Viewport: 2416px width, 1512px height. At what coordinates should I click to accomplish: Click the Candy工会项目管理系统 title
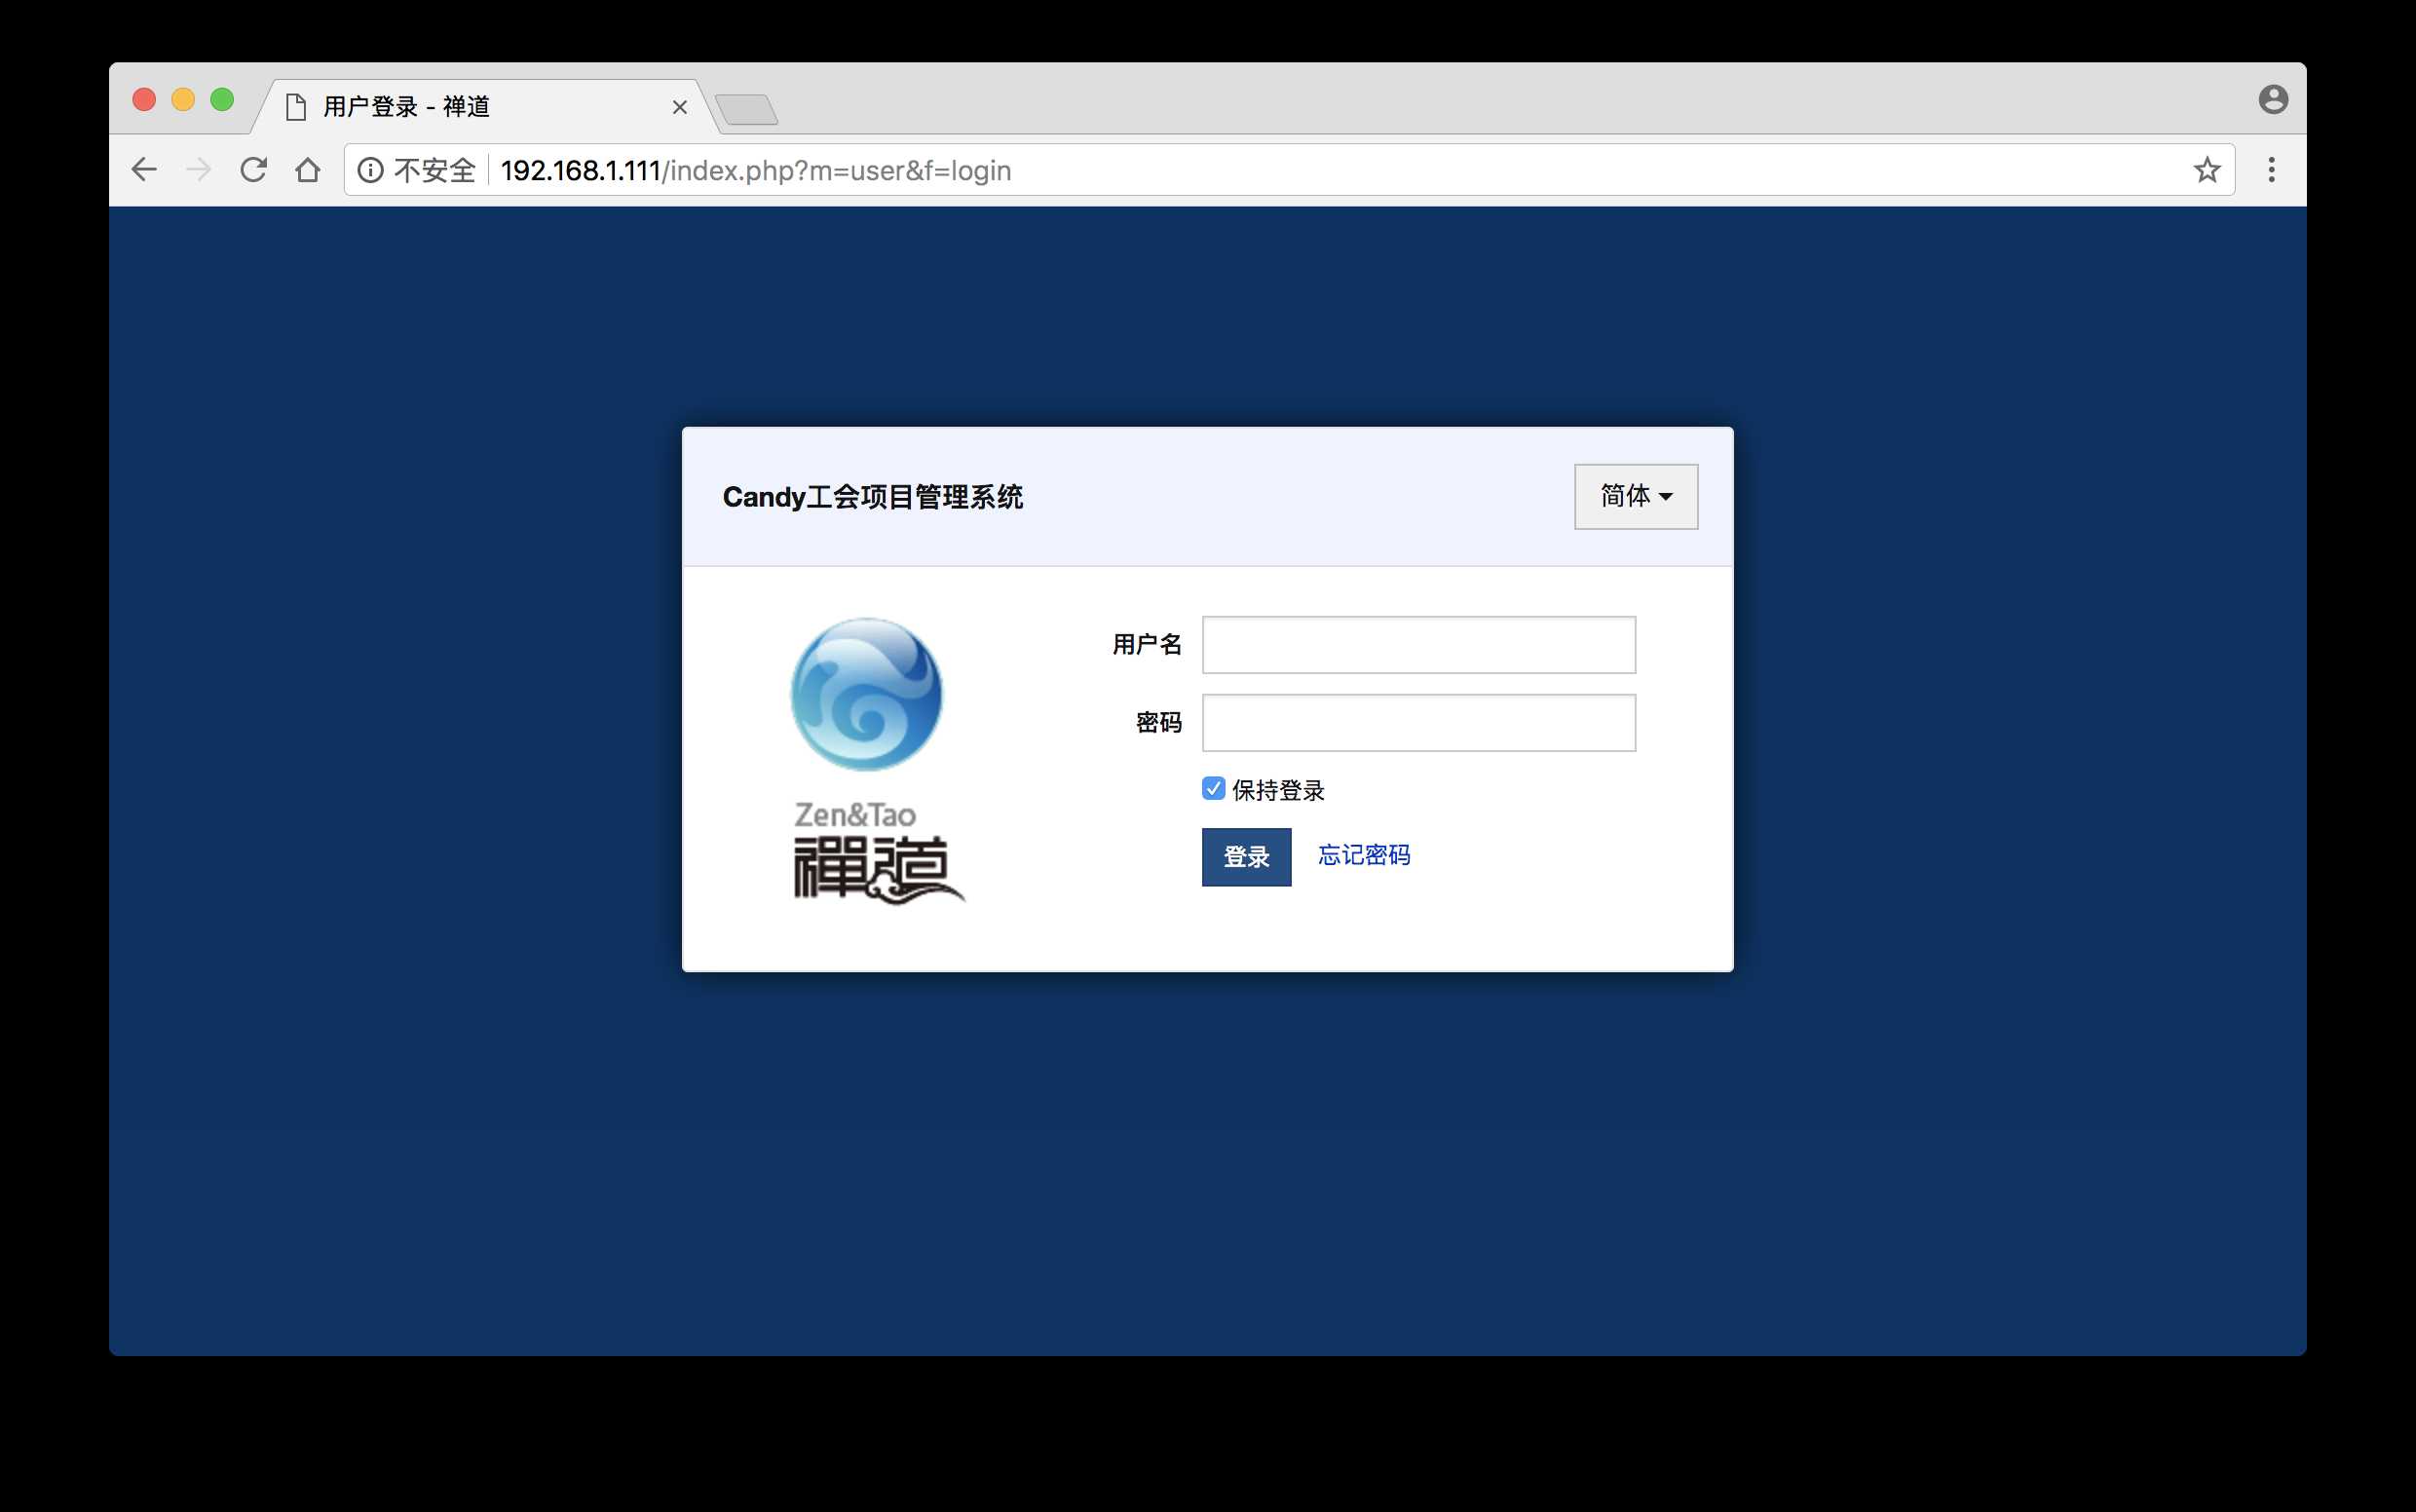tap(872, 497)
